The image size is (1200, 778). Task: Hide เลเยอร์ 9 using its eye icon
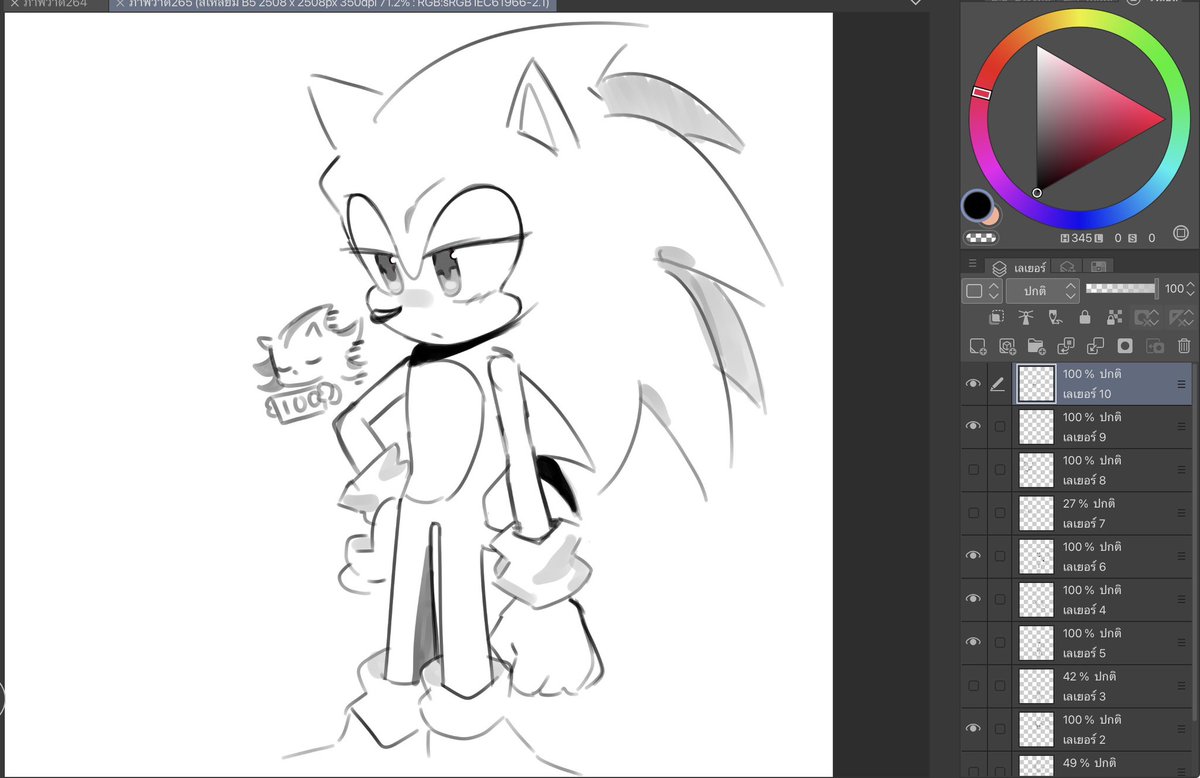point(973,426)
